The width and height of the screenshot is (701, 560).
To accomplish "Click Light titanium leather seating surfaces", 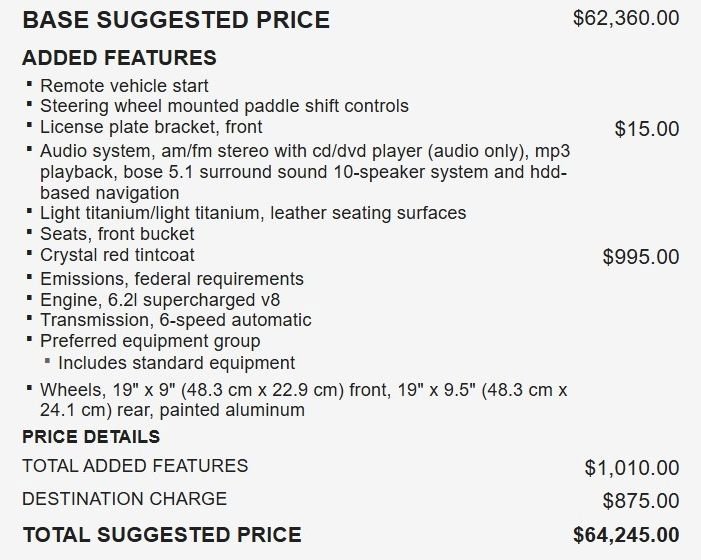I will 253,213.
